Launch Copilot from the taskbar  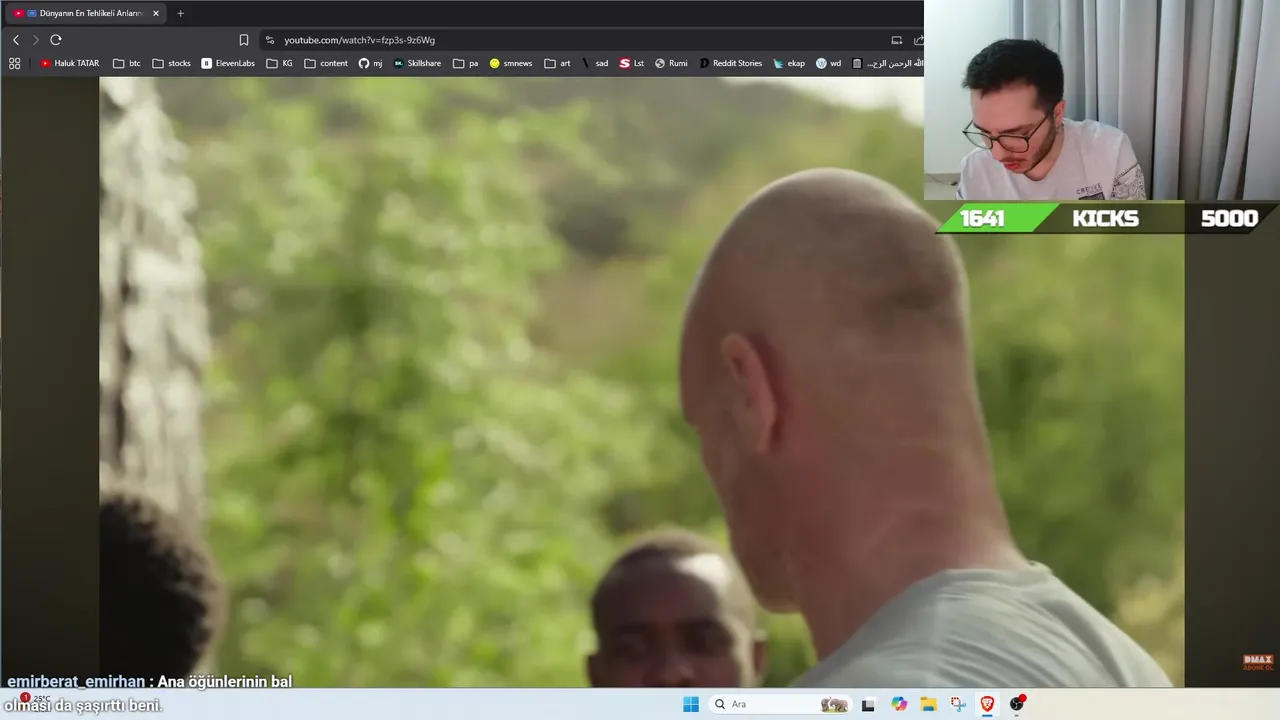pos(899,704)
